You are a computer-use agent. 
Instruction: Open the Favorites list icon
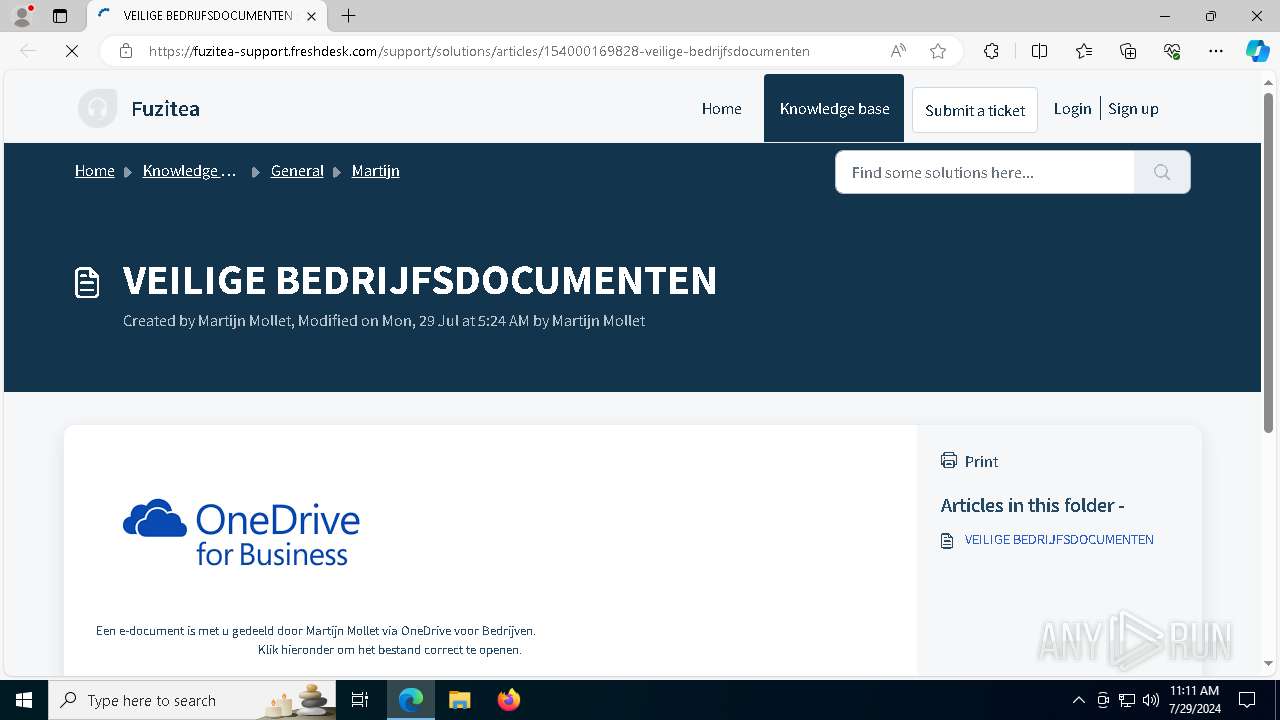(x=1084, y=51)
